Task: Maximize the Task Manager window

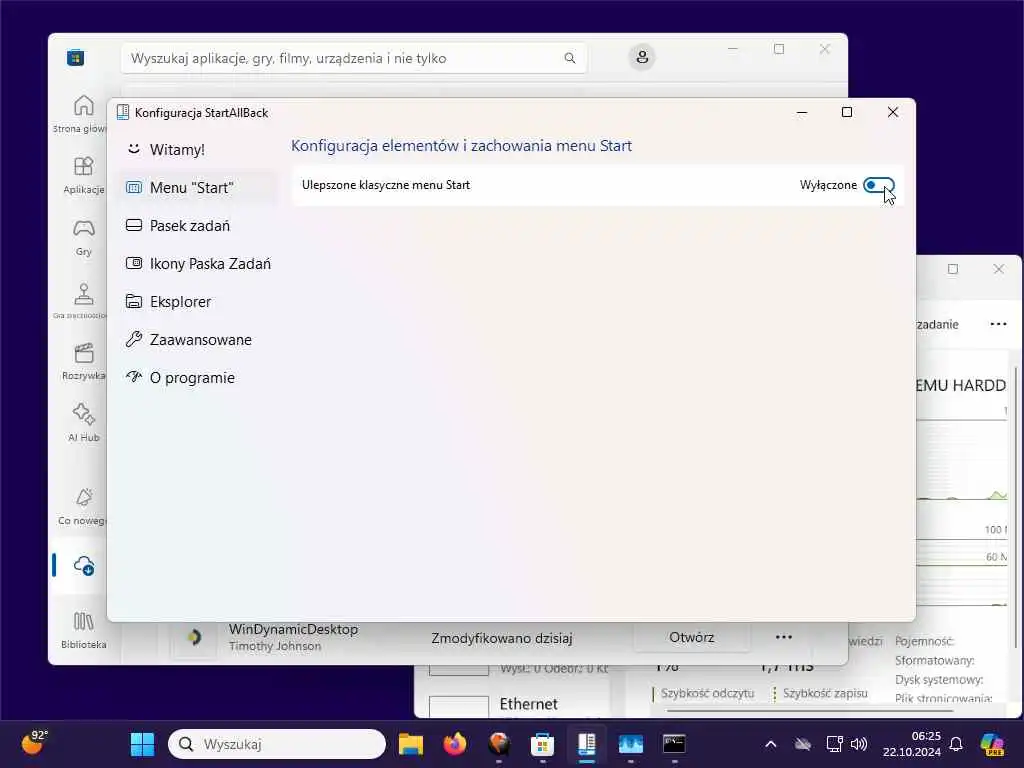Action: click(x=953, y=269)
